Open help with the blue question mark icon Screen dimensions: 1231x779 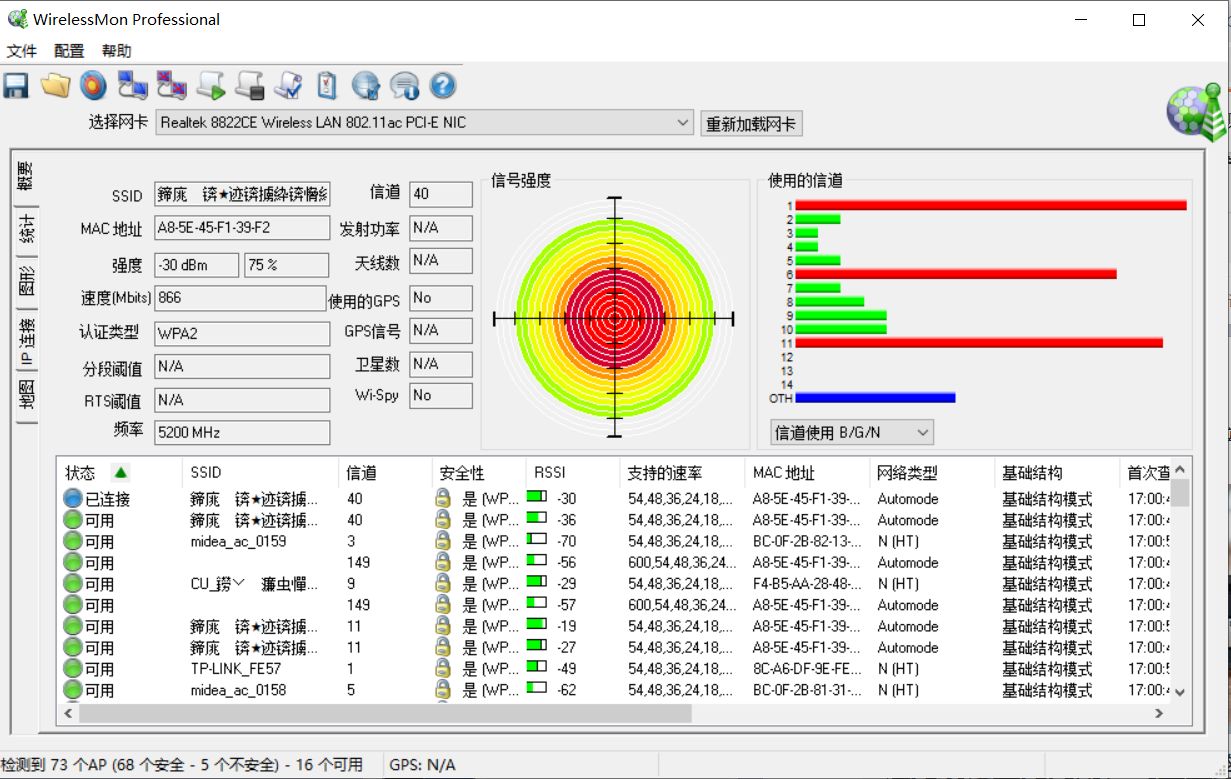click(x=443, y=86)
